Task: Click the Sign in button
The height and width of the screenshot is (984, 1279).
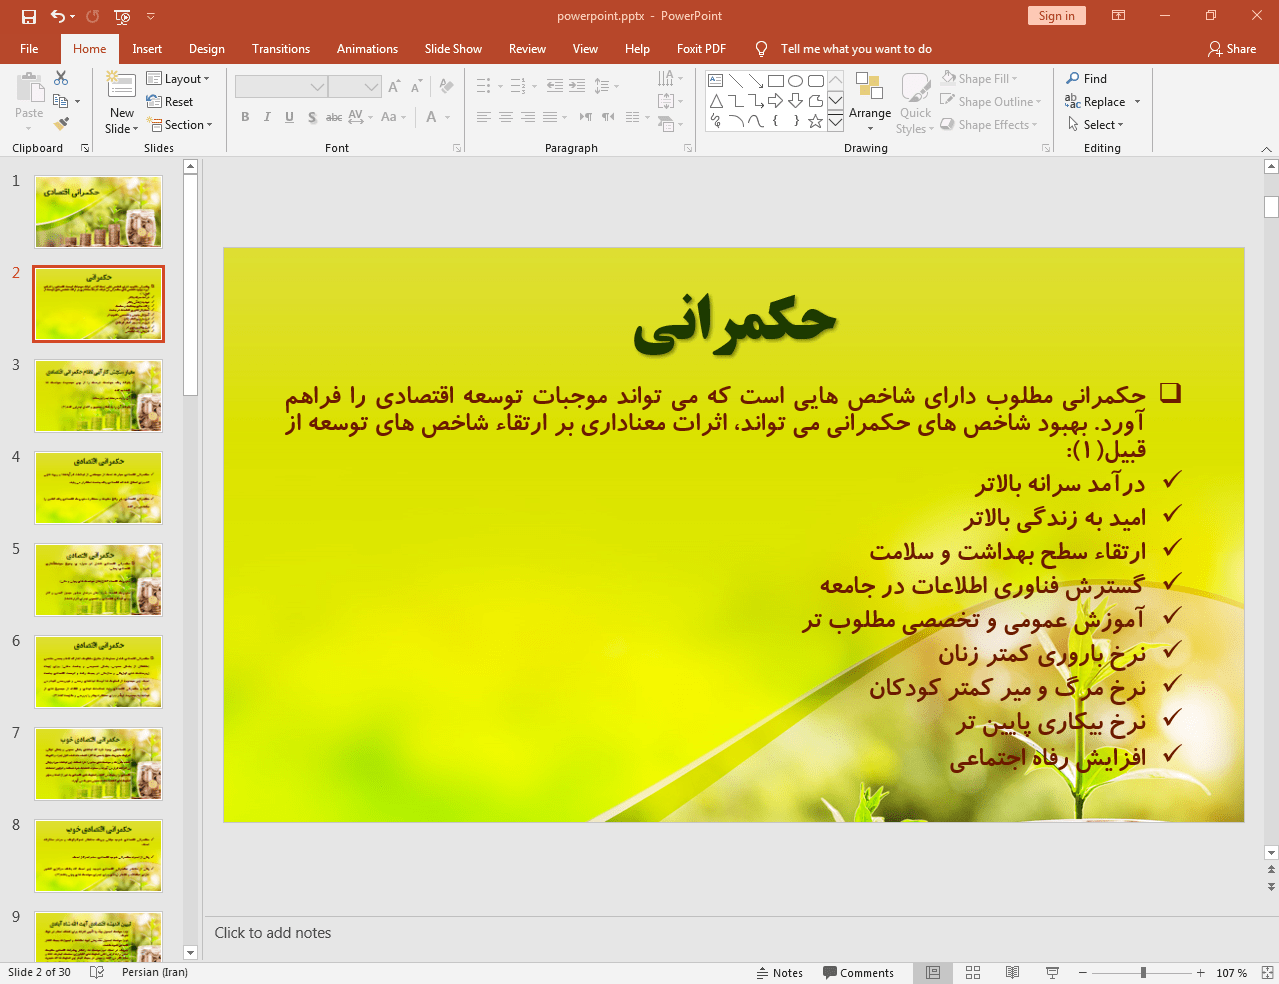Action: [1056, 16]
